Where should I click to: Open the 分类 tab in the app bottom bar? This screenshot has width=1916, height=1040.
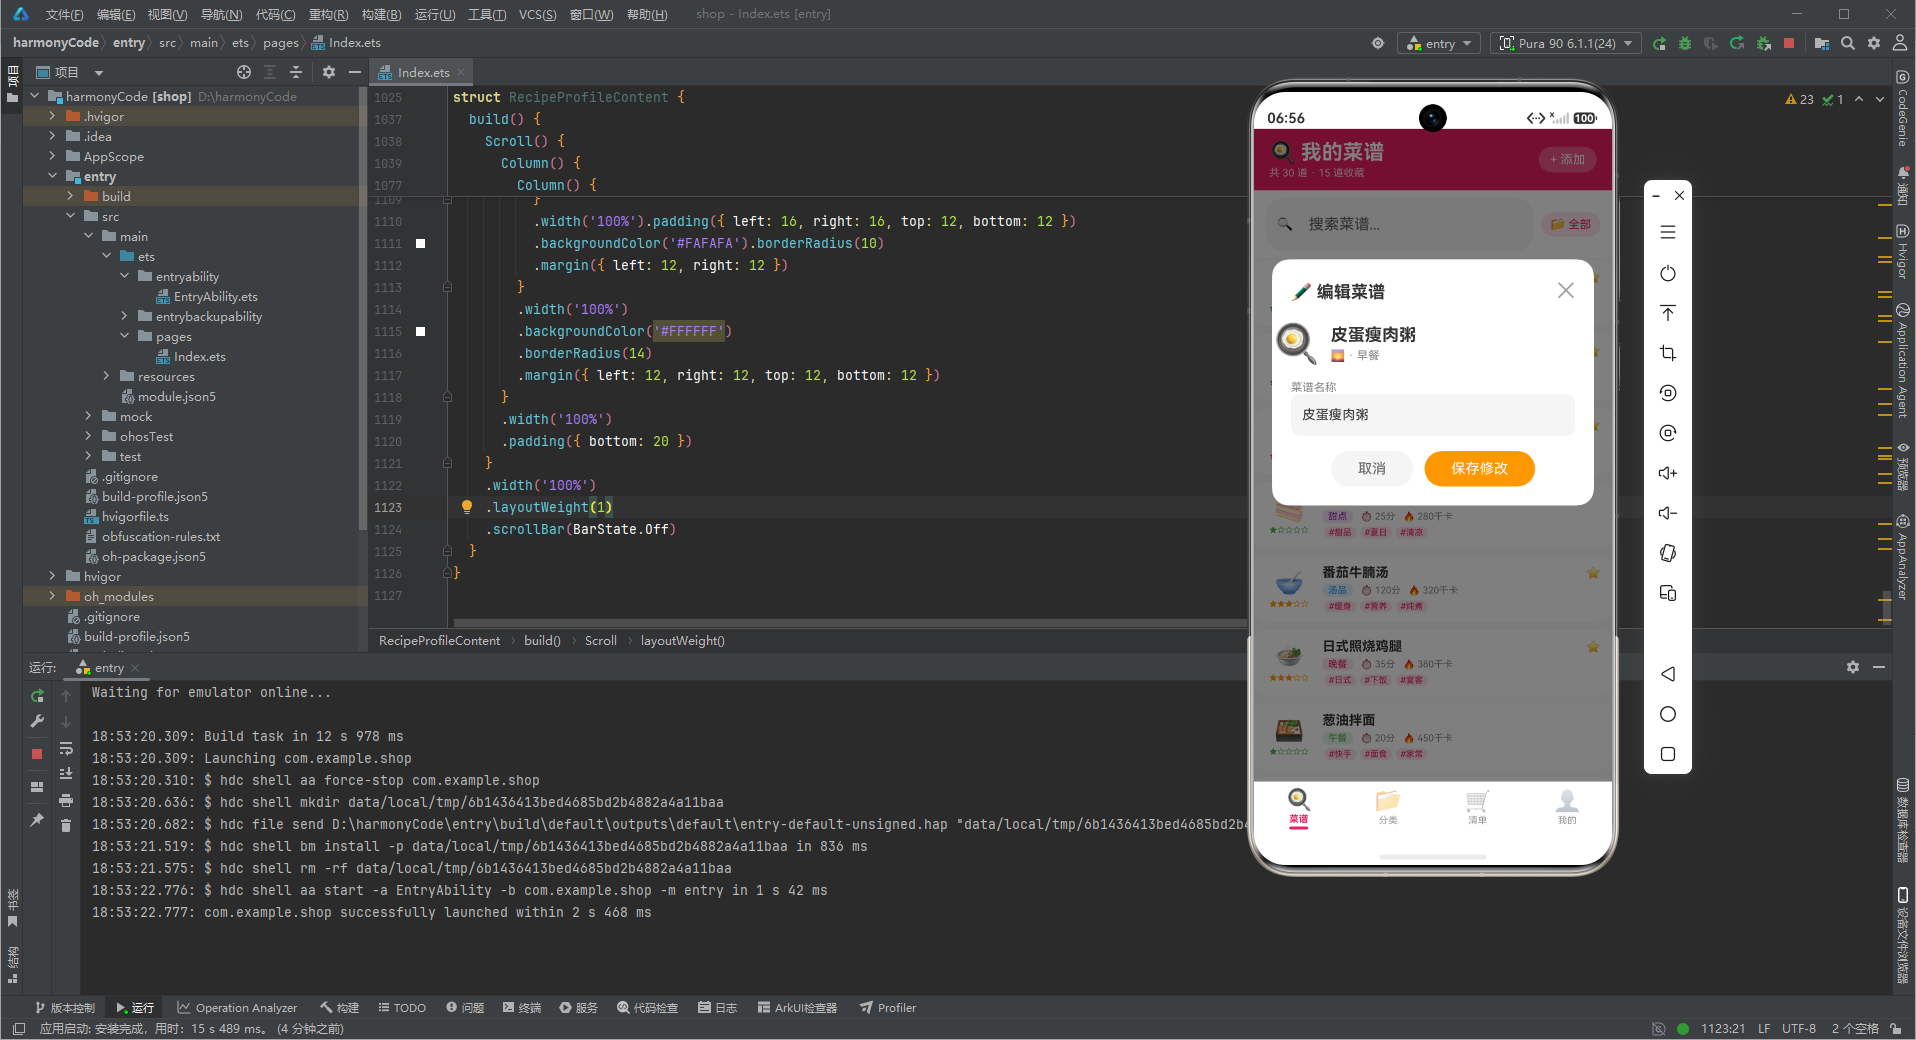(1388, 807)
